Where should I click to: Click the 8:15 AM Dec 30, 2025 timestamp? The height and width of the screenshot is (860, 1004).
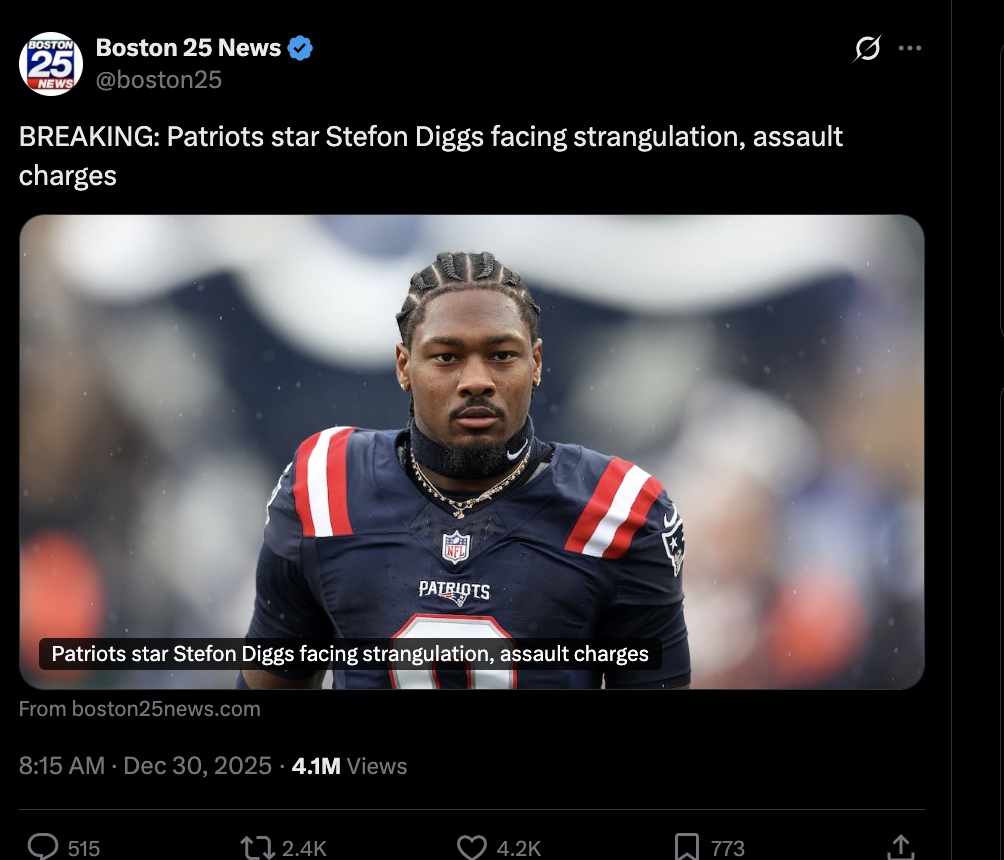point(145,766)
